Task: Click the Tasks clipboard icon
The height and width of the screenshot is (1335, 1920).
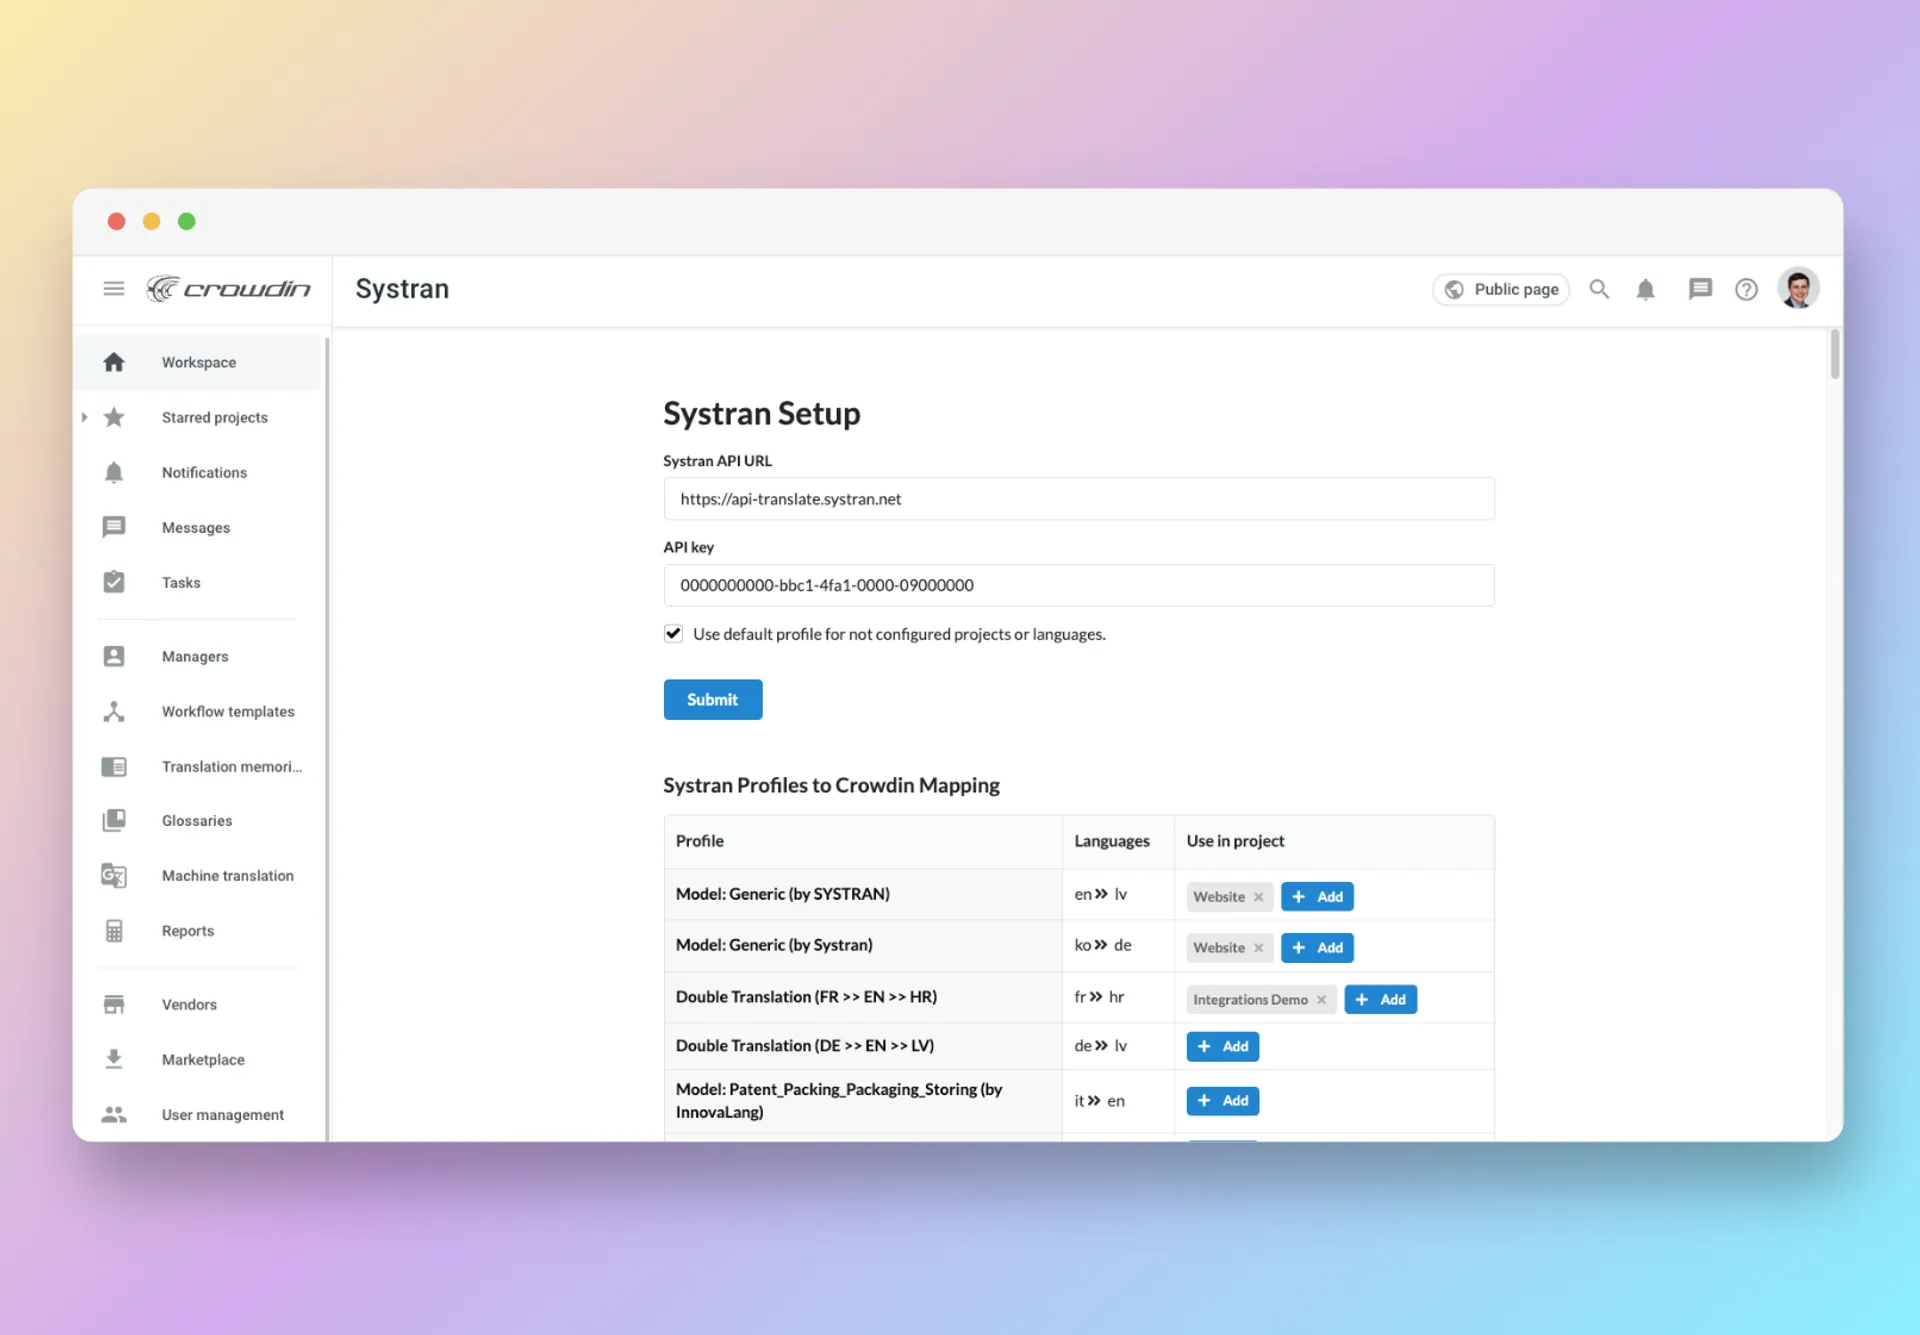Action: 114,582
